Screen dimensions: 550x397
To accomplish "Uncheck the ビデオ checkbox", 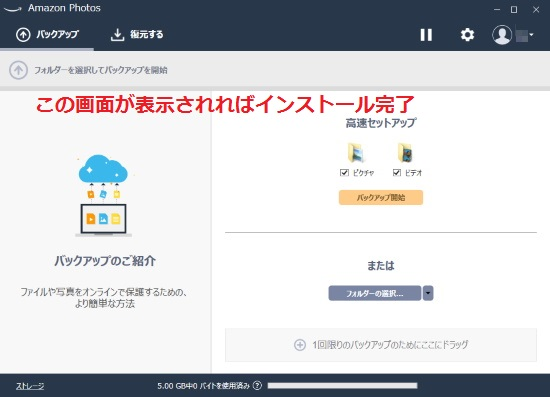I will click(397, 173).
